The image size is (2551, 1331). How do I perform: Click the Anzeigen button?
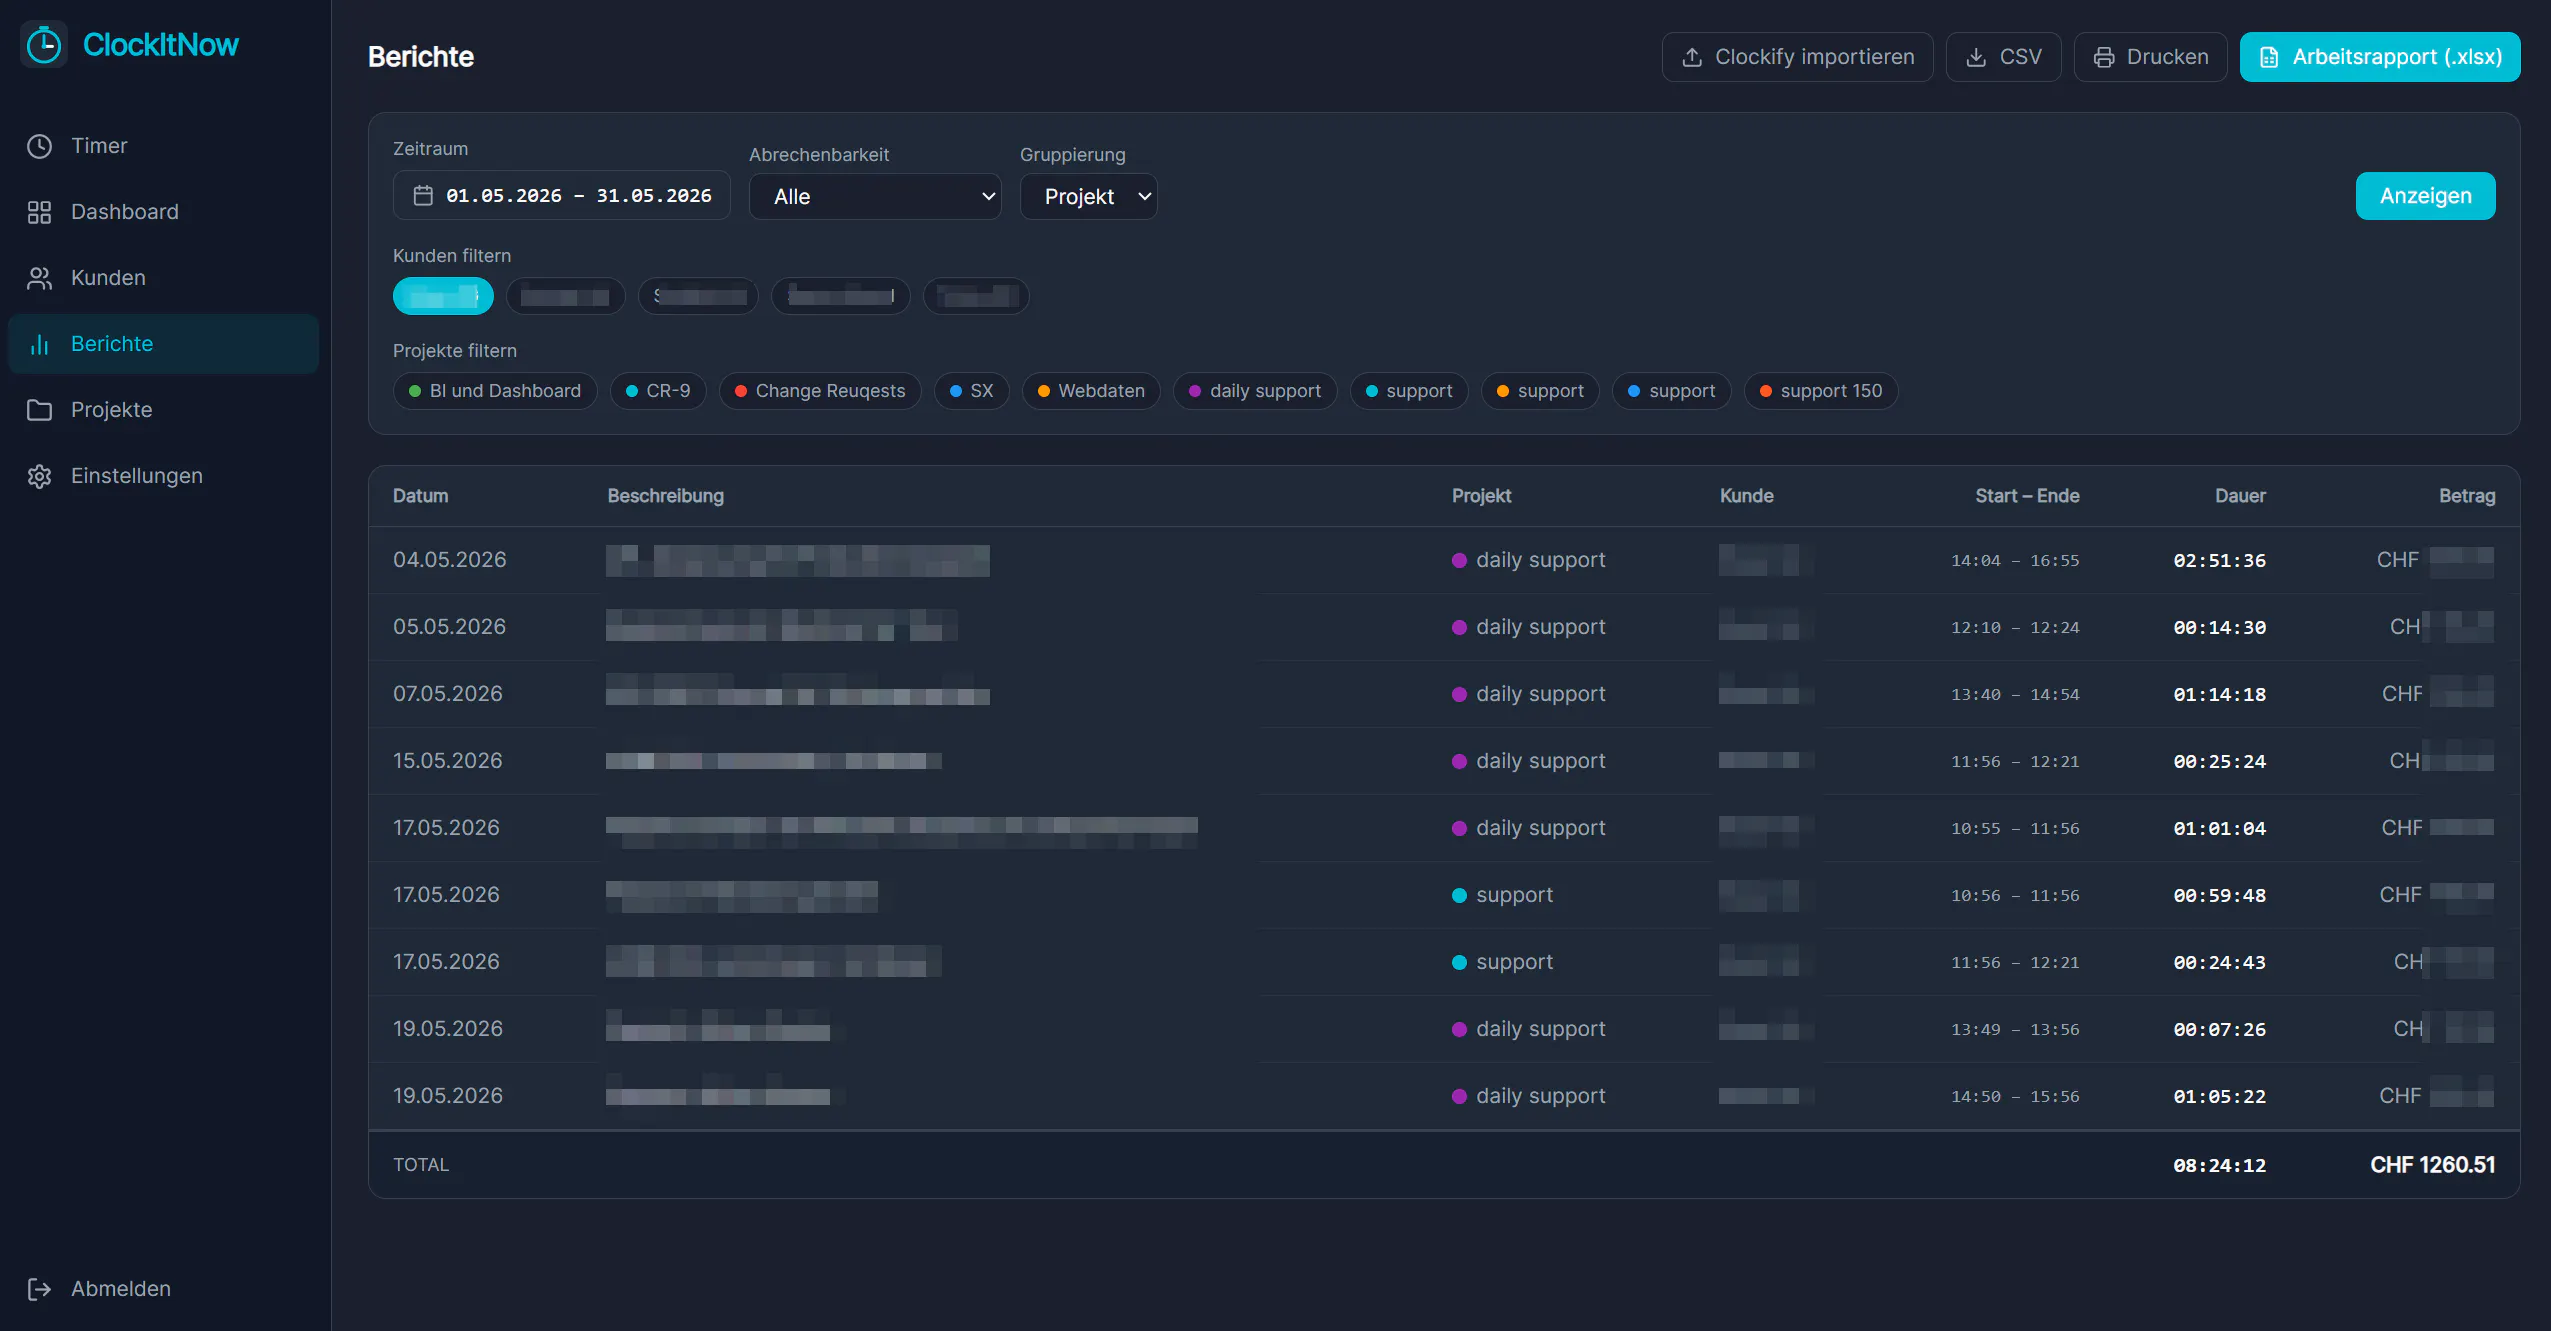click(x=2425, y=196)
